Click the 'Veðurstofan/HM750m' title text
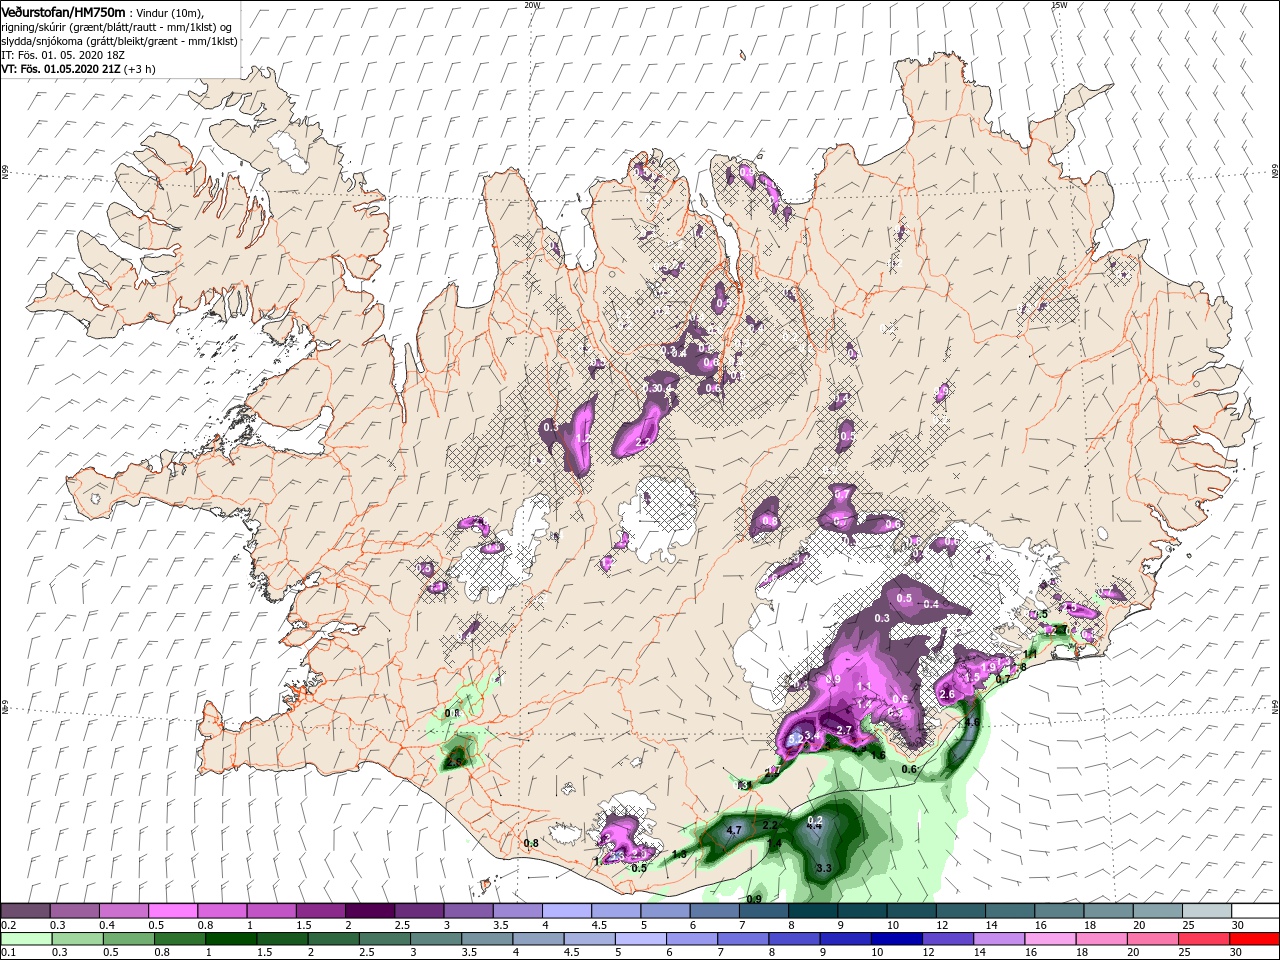The image size is (1280, 960). [63, 11]
